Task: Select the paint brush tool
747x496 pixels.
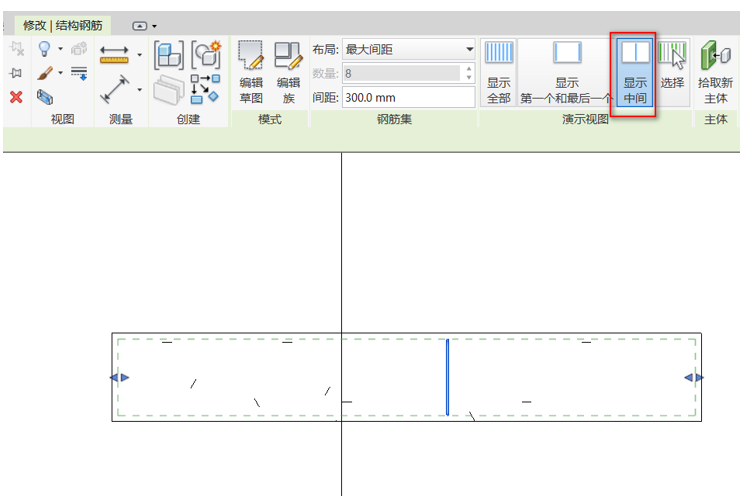Action: point(45,73)
